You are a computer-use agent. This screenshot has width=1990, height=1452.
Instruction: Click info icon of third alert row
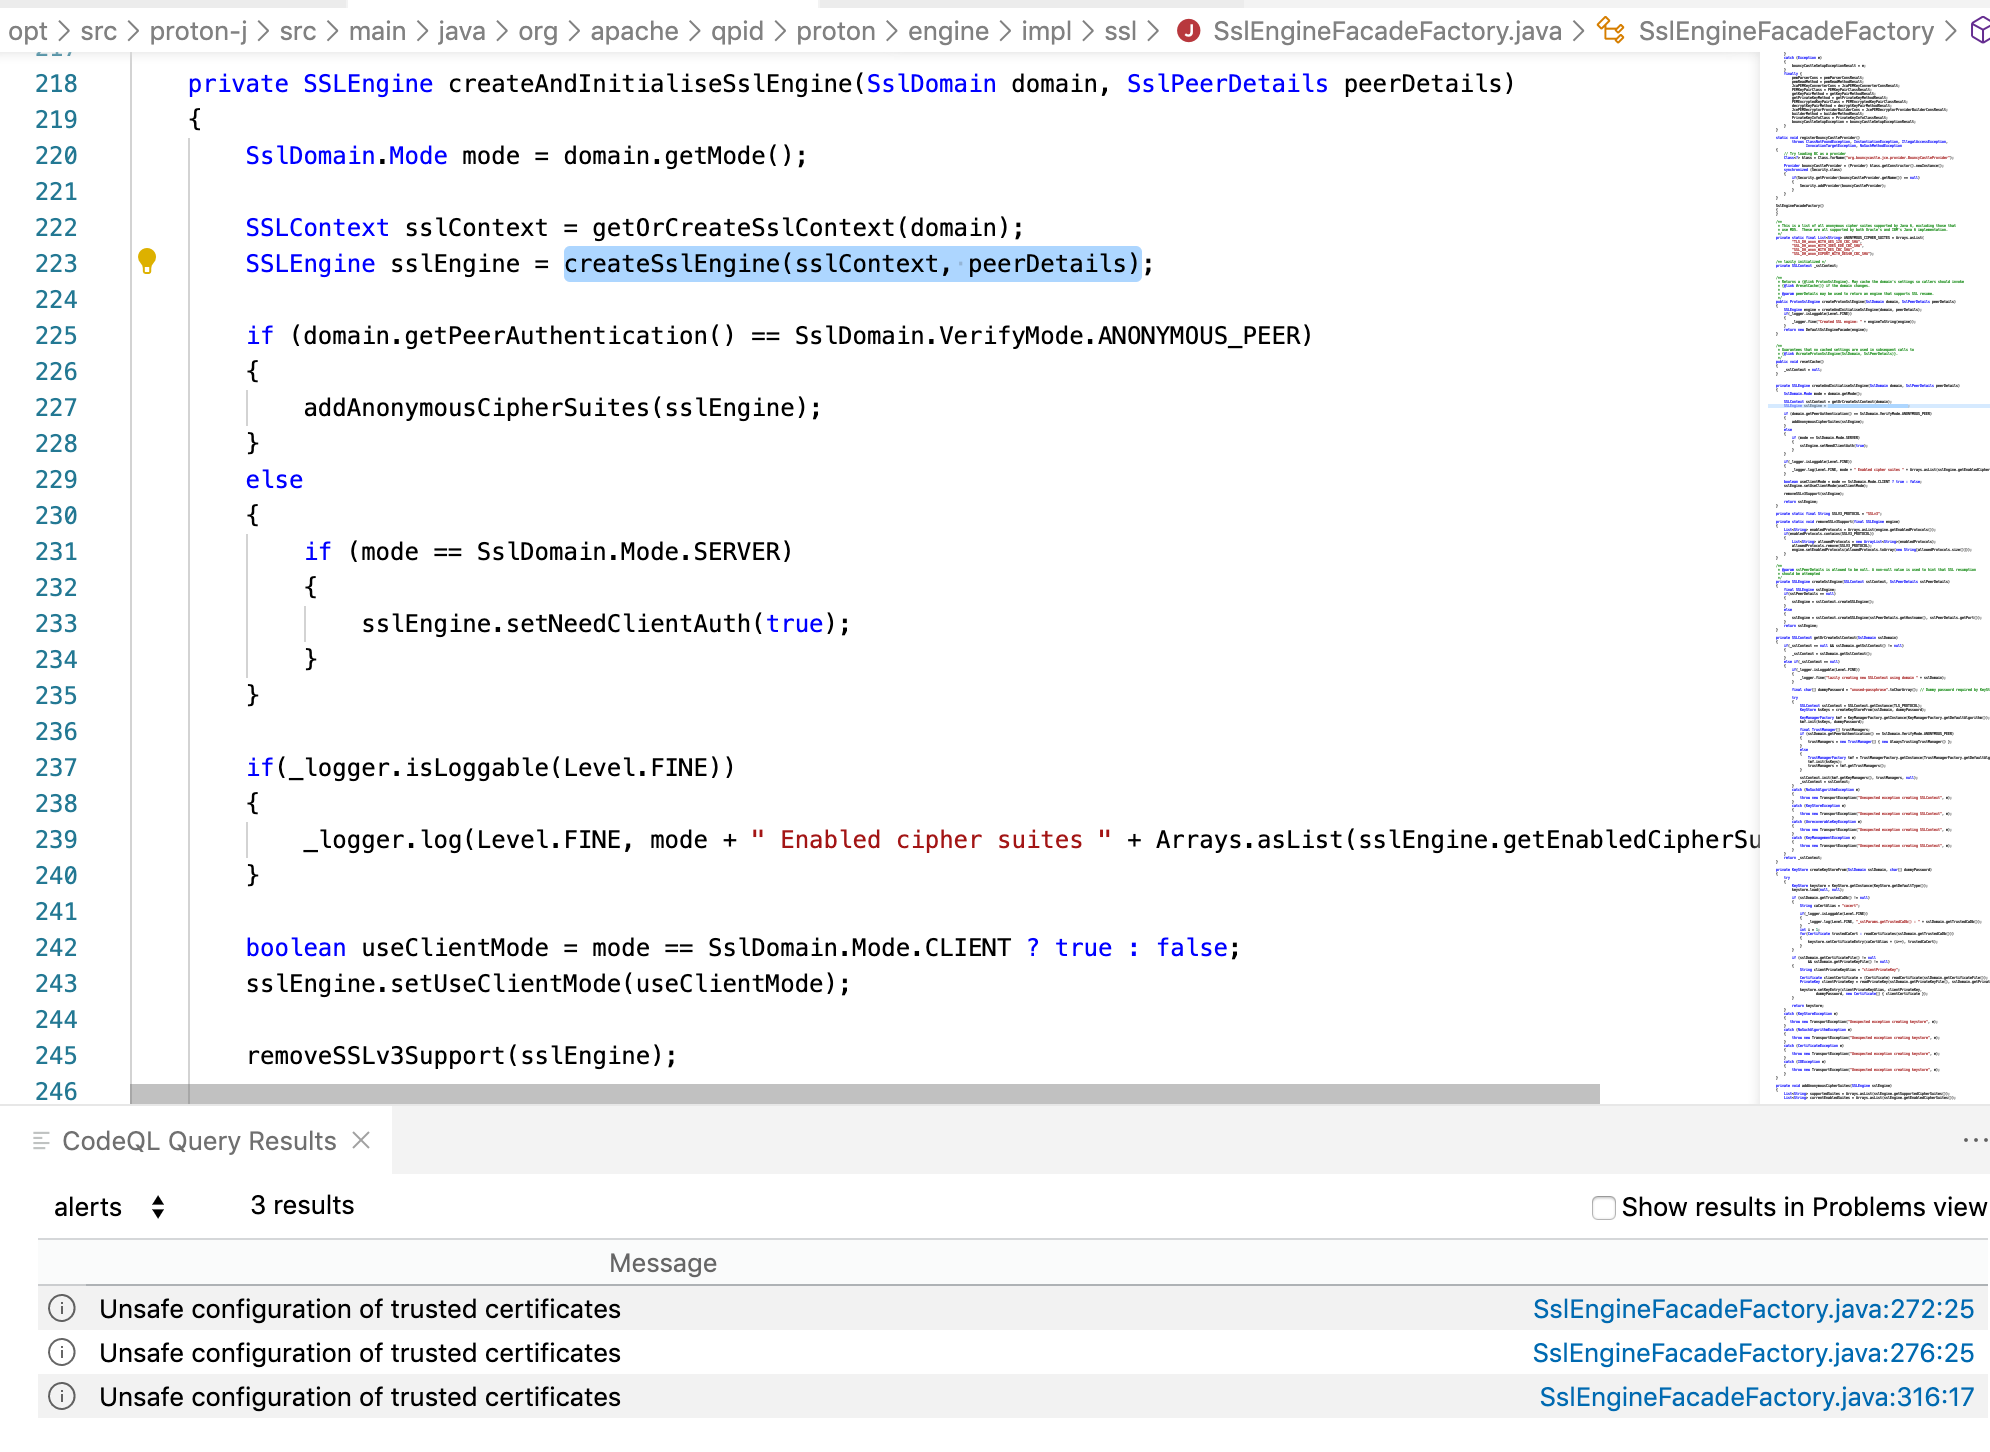62,1396
